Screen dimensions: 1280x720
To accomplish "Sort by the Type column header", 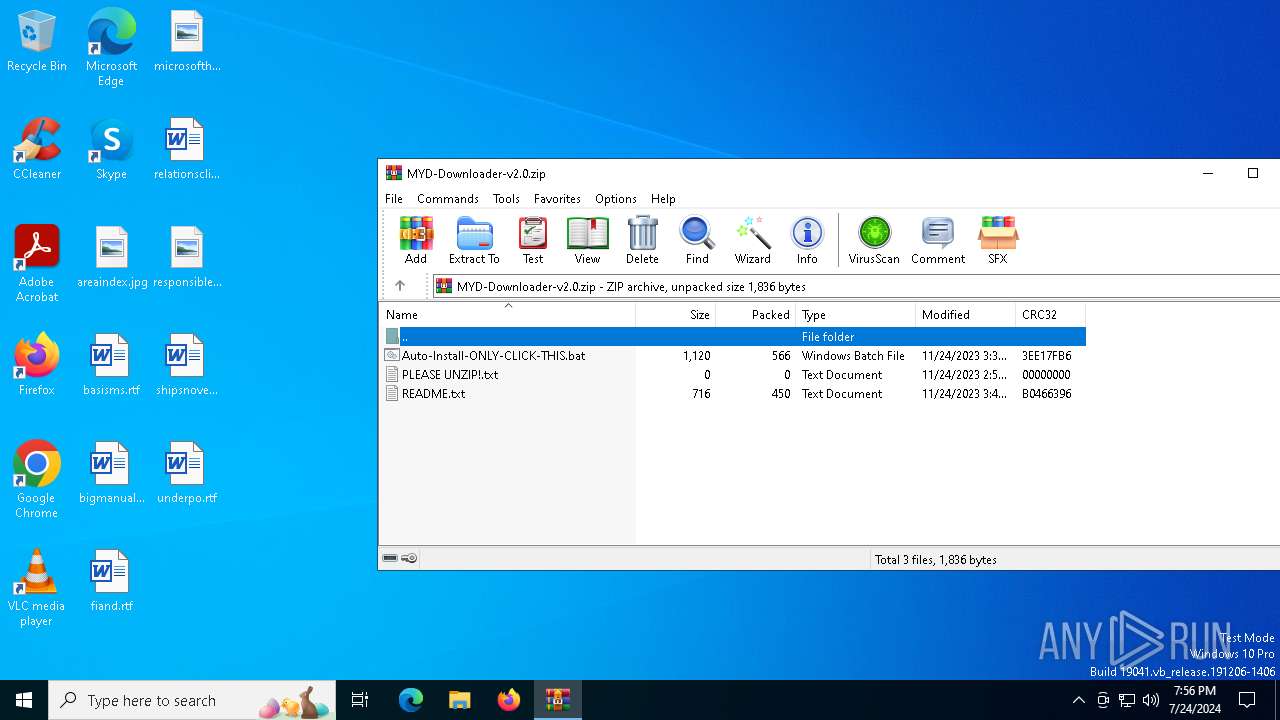I will coord(855,314).
